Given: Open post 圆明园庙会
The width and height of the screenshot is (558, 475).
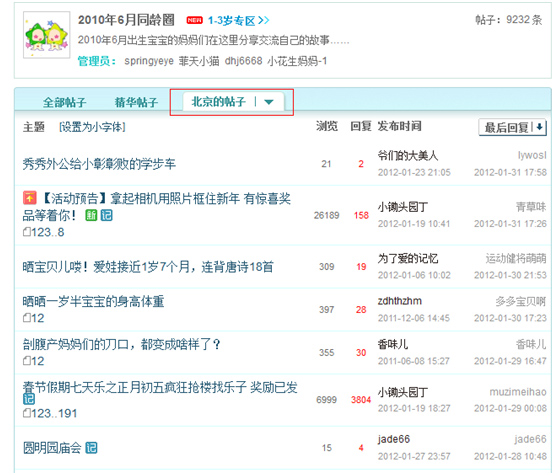Looking at the screenshot, I should 52,448.
